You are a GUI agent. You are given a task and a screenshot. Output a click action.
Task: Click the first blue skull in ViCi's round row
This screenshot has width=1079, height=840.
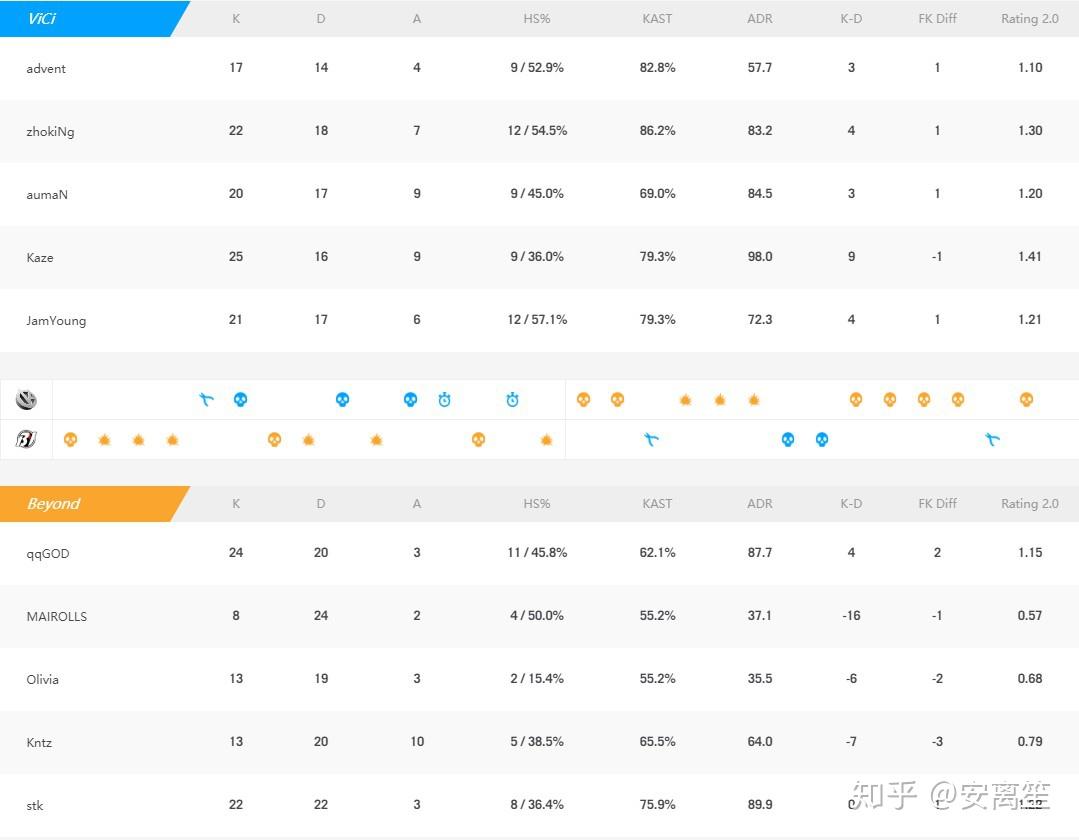coord(240,400)
